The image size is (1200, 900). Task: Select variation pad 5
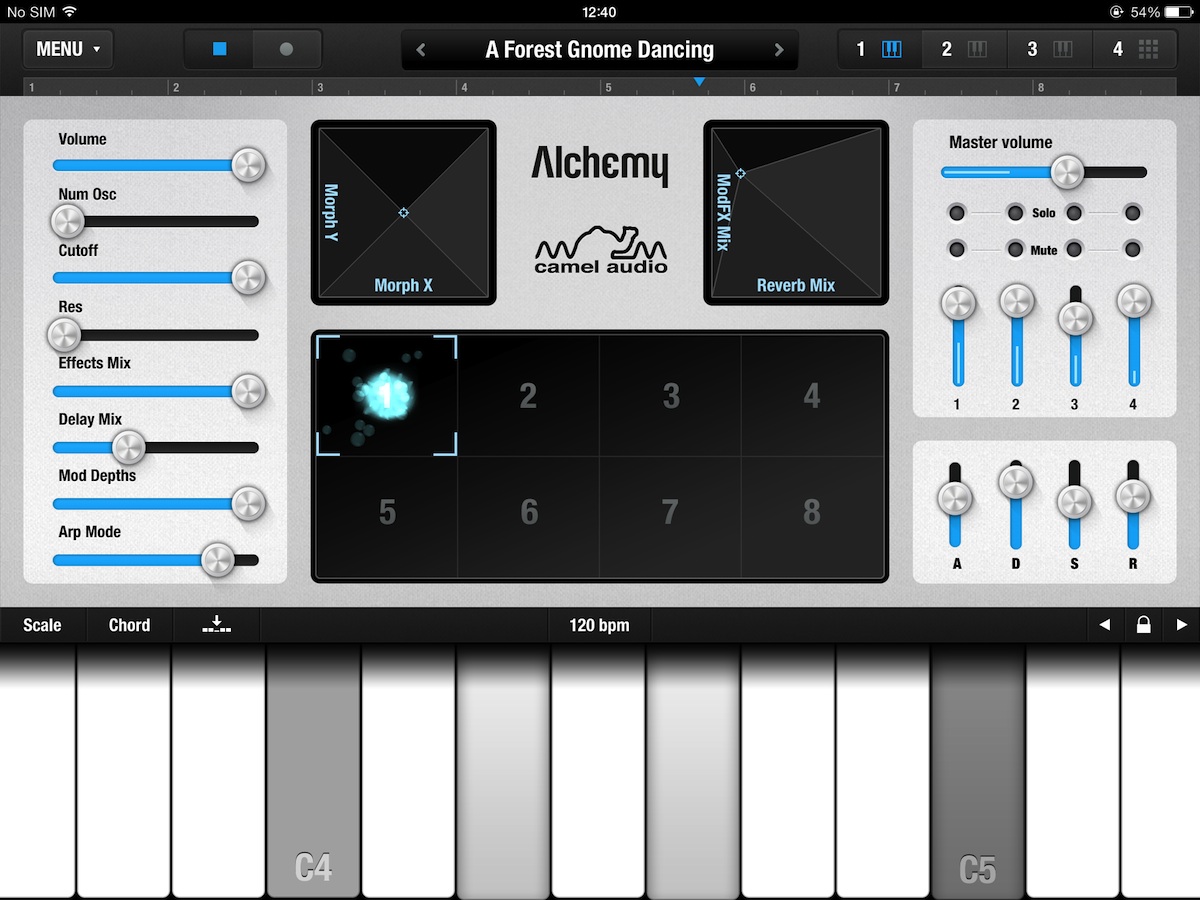pos(387,517)
